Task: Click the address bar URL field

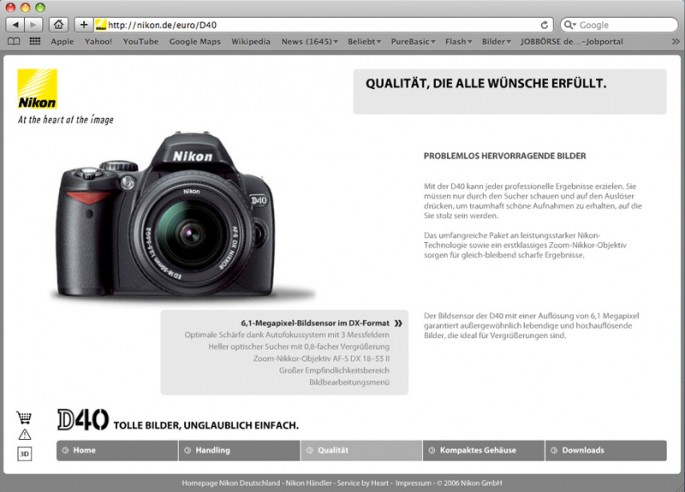Action: (323, 25)
